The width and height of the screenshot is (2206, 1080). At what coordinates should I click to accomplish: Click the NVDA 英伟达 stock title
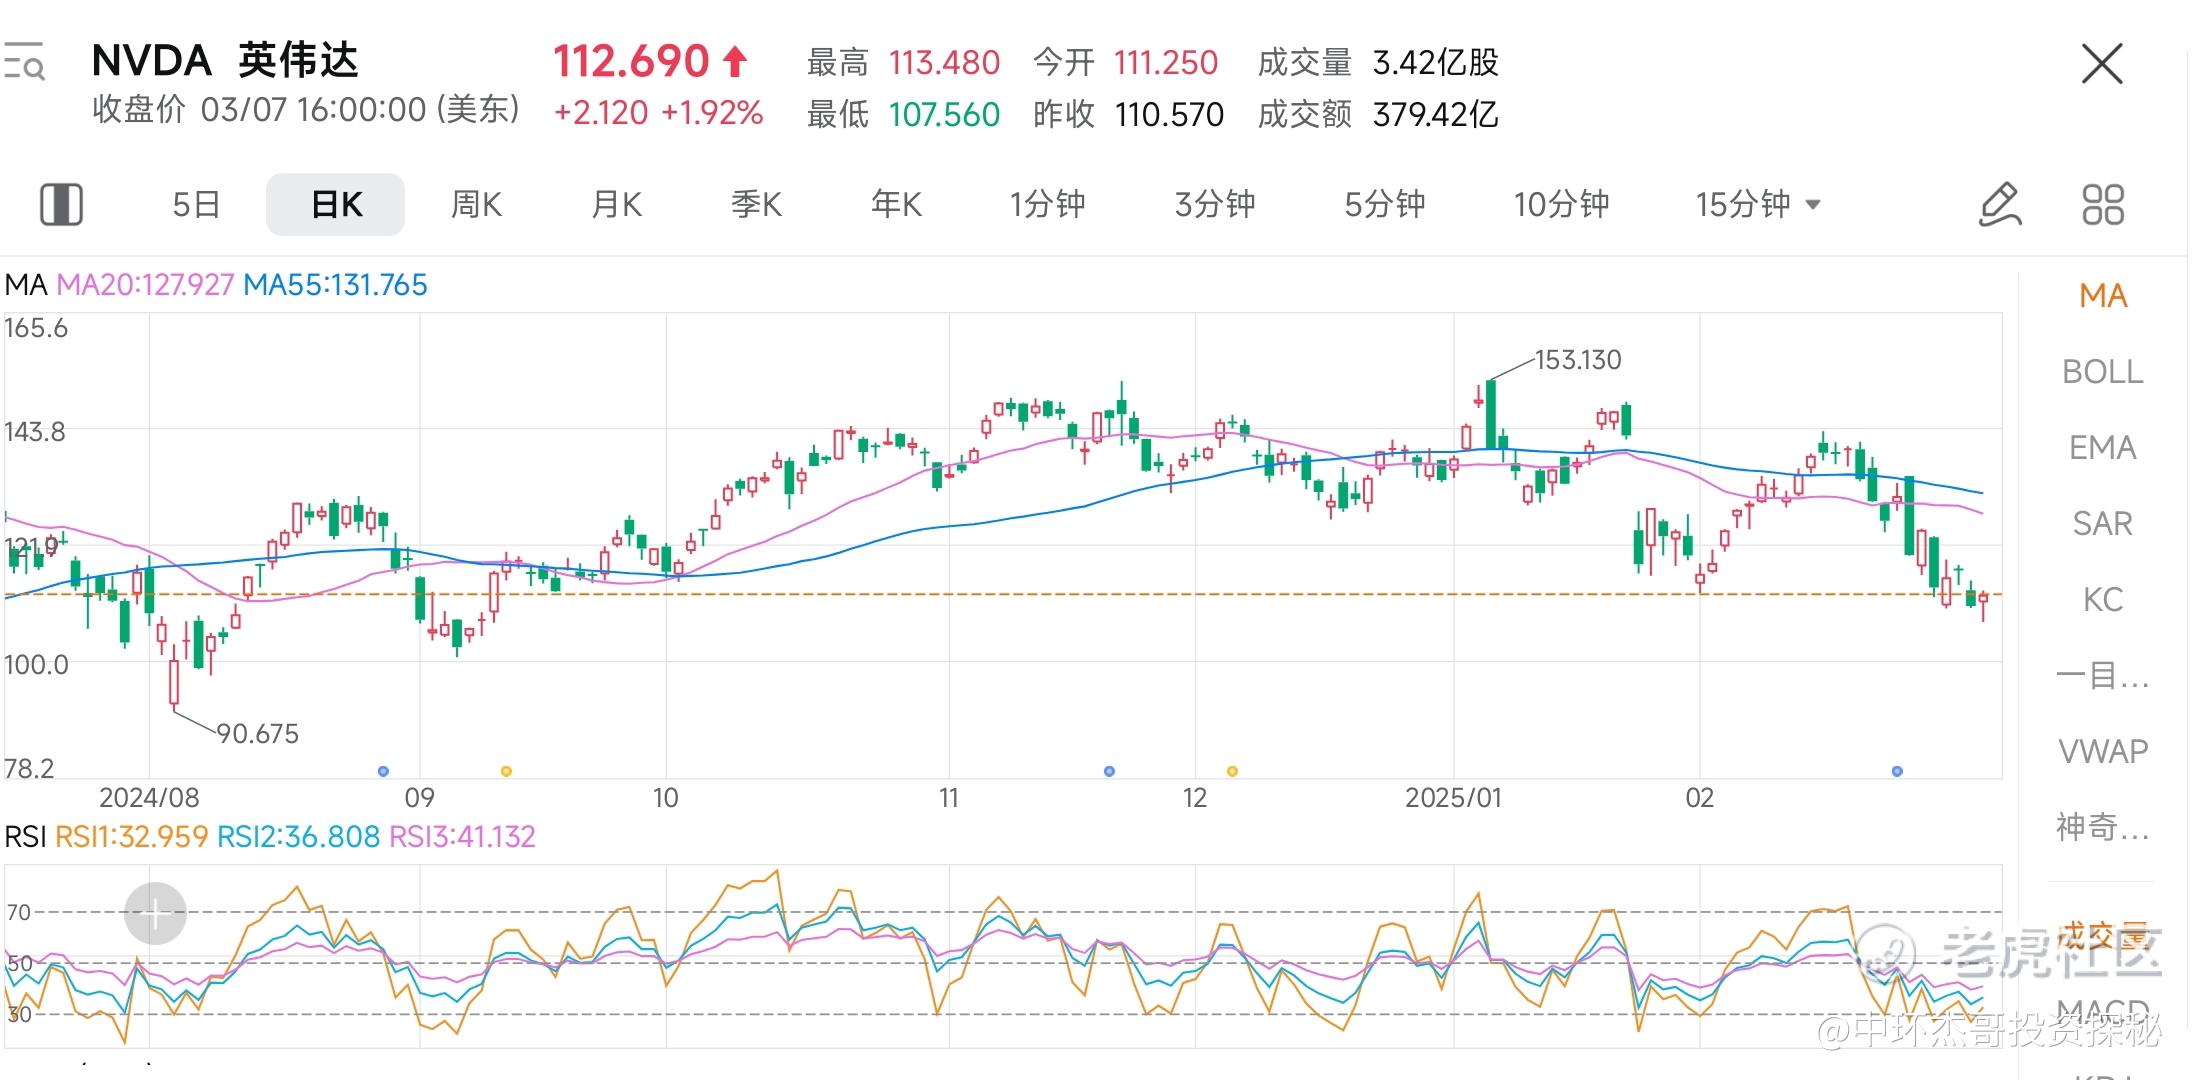225,61
